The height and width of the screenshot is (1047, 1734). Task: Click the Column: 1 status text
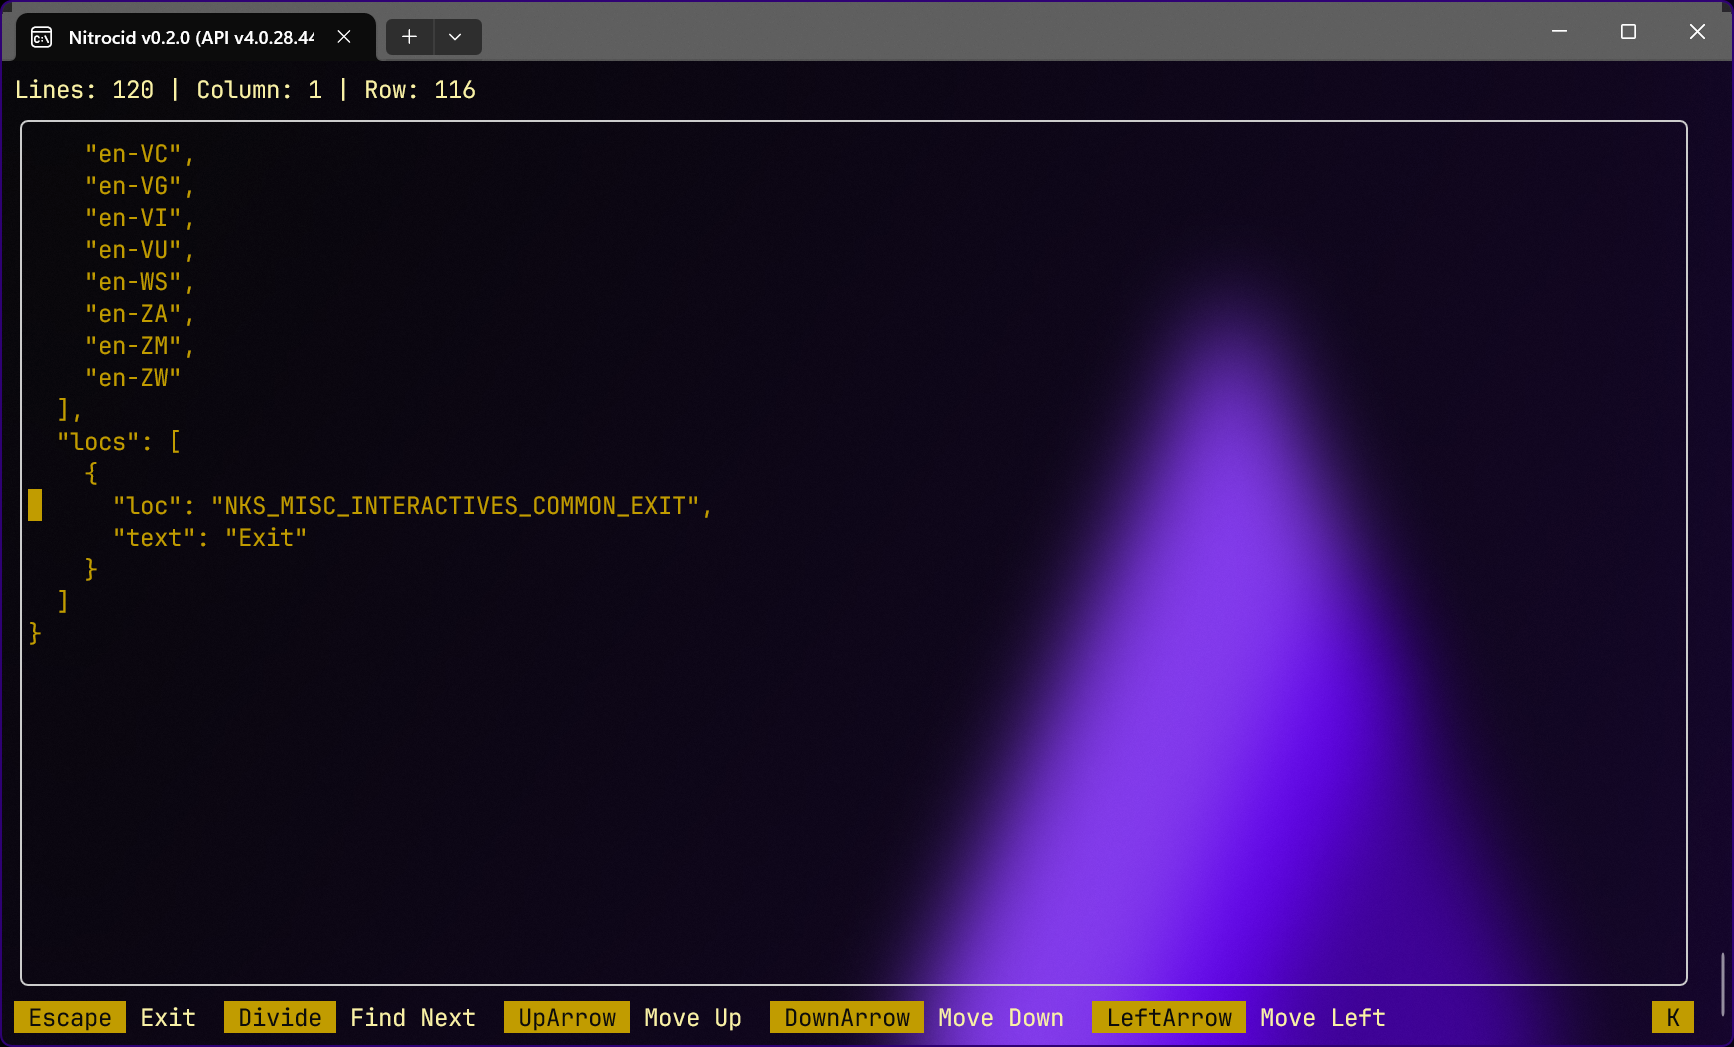coord(259,90)
